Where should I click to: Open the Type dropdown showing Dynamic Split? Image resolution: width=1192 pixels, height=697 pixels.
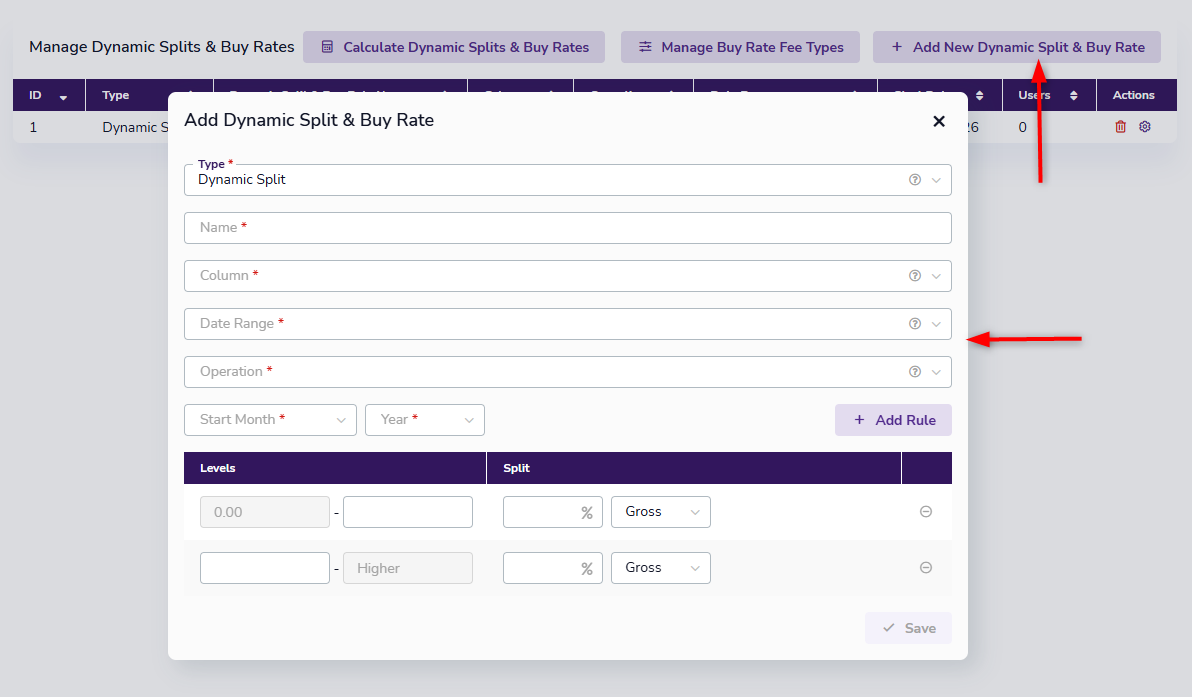point(567,180)
